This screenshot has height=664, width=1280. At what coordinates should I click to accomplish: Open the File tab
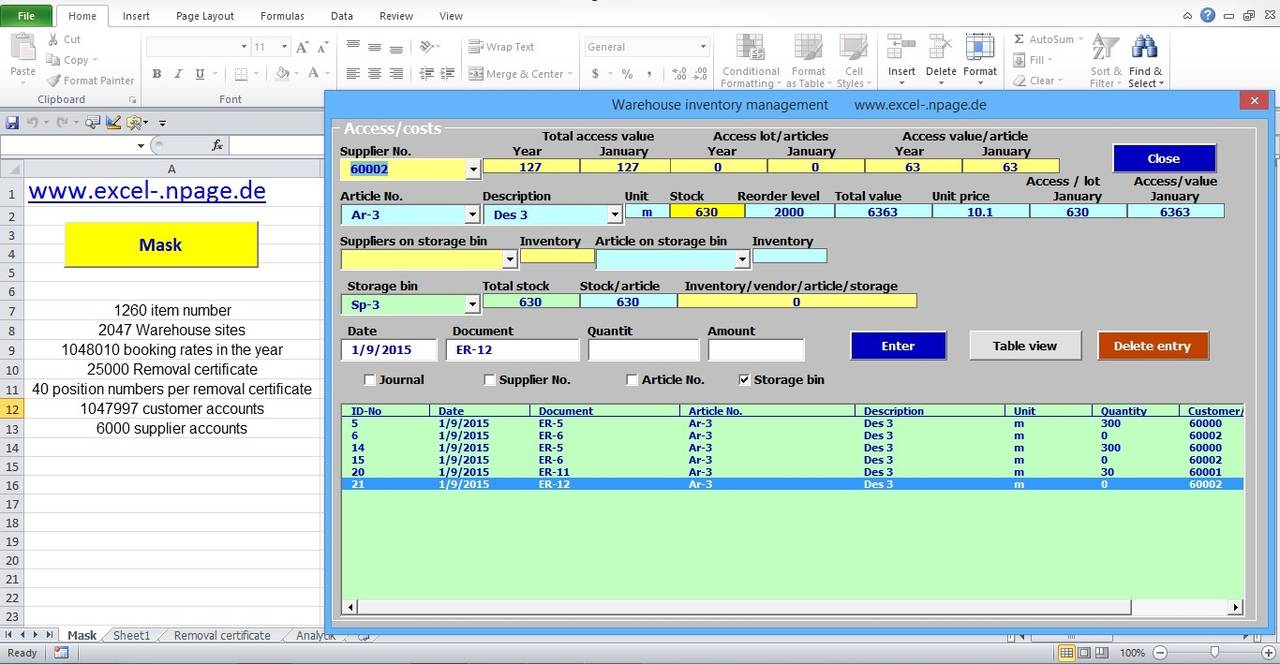coord(26,16)
